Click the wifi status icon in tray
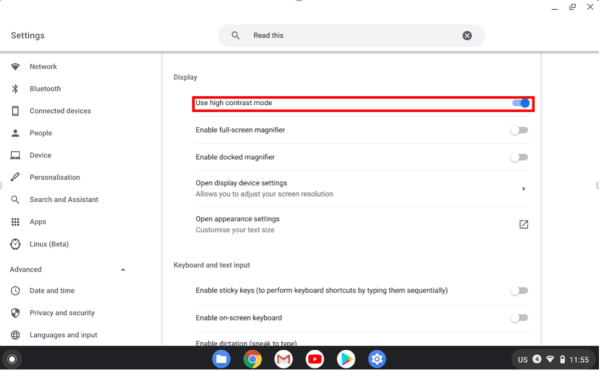 pyautogui.click(x=550, y=359)
